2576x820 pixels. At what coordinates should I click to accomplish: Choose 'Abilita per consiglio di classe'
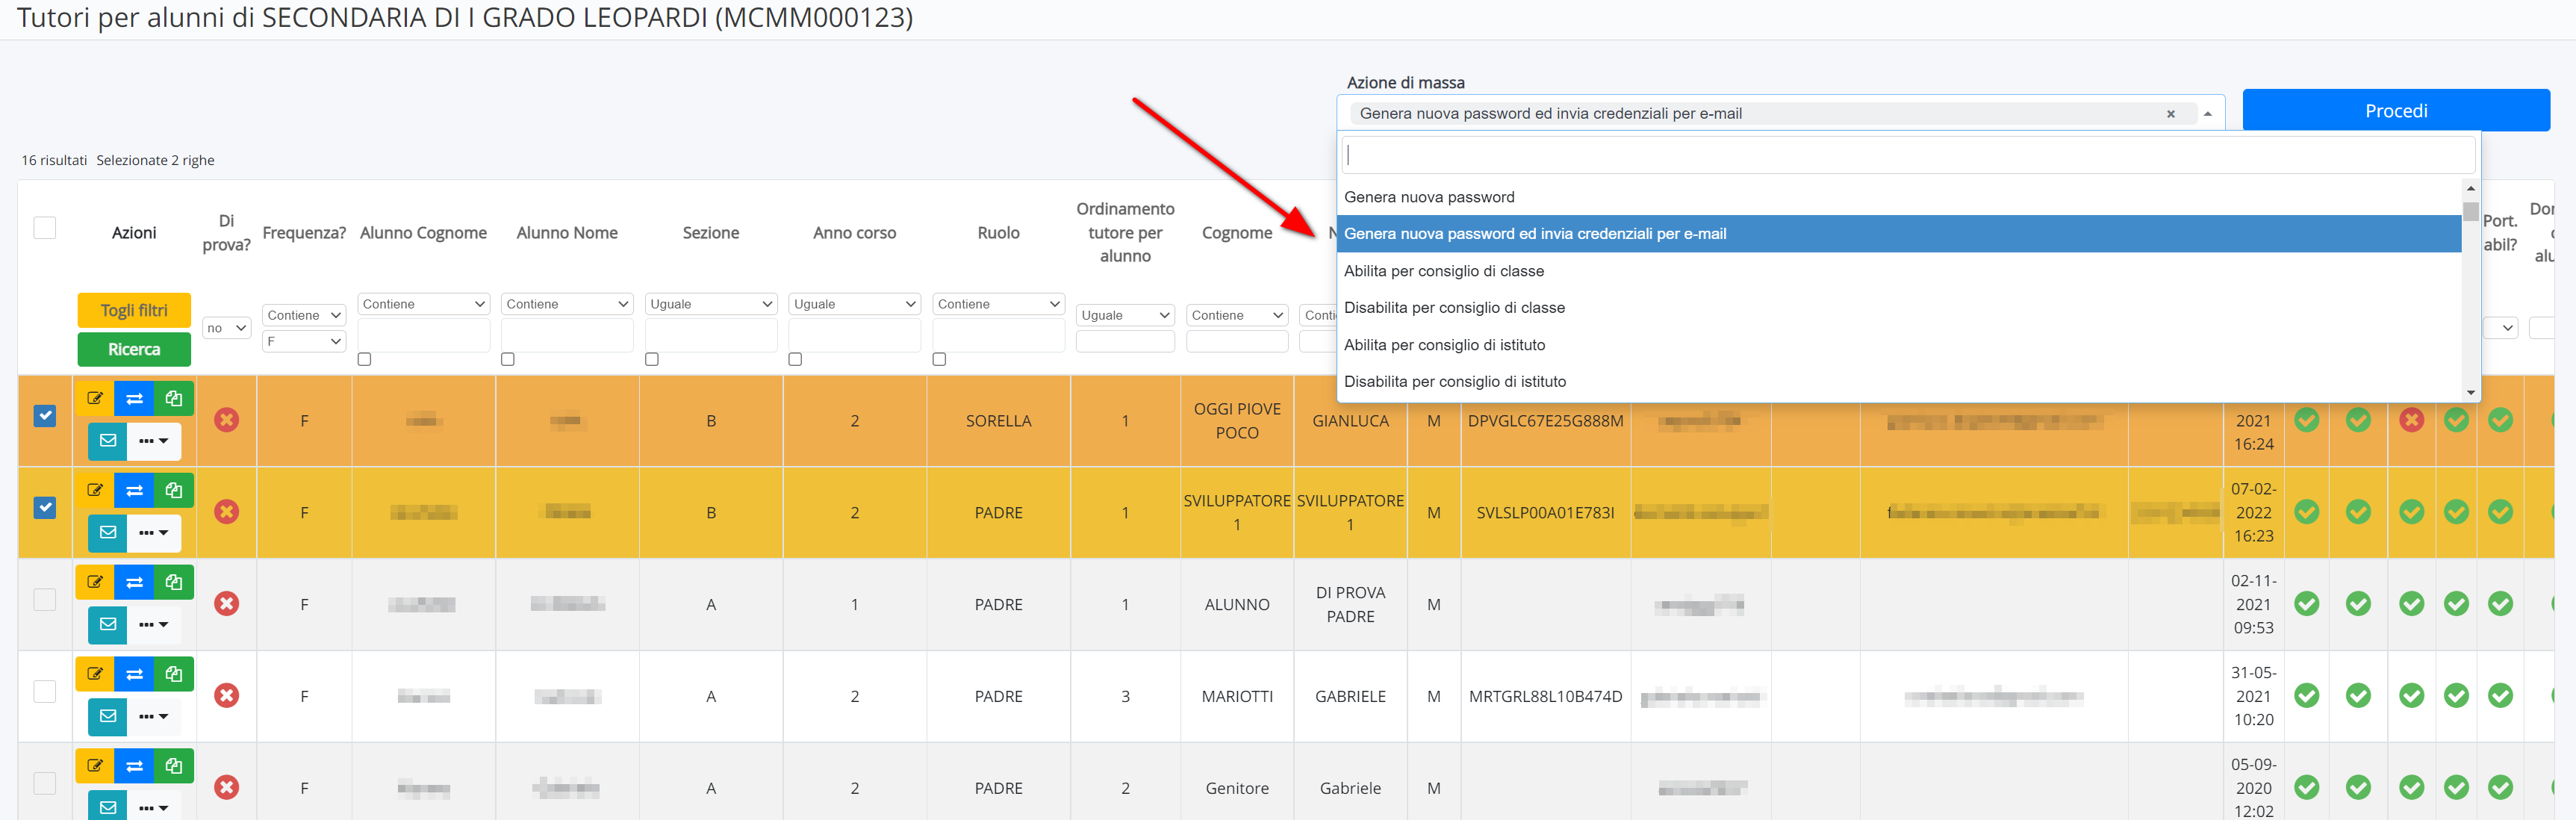coord(1898,271)
